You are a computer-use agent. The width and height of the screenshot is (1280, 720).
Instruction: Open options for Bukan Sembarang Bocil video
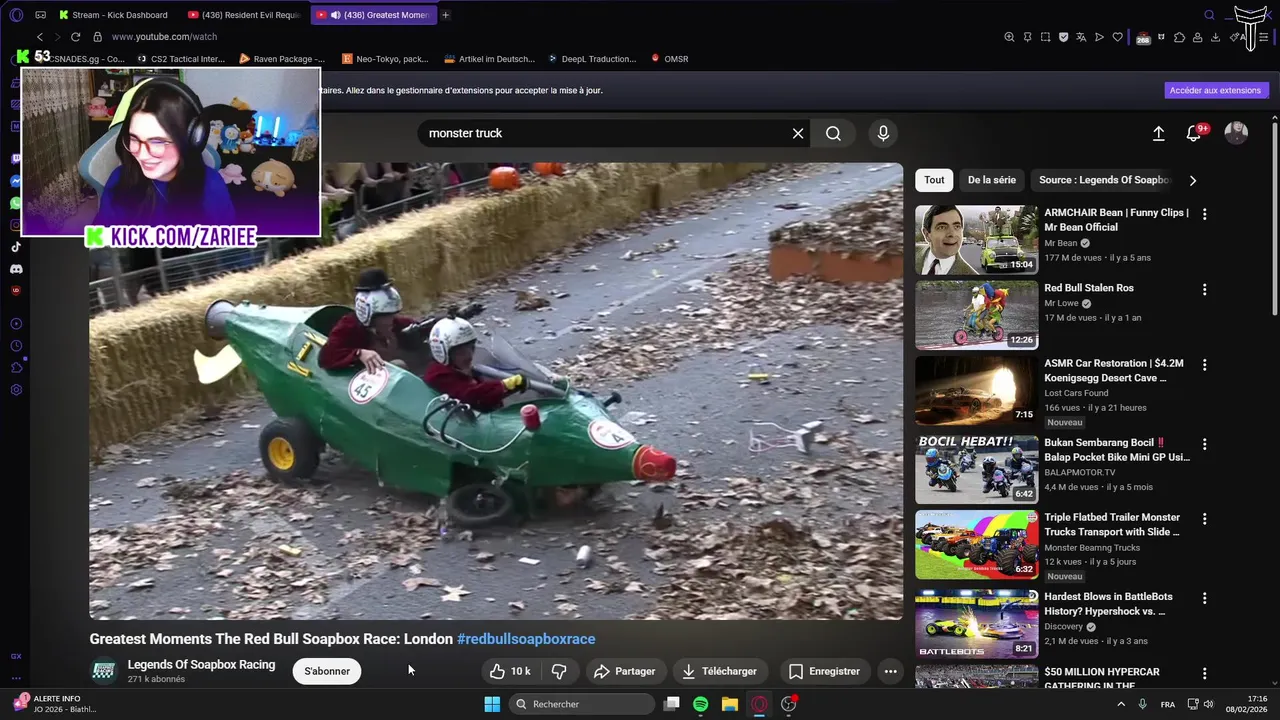[x=1204, y=444]
